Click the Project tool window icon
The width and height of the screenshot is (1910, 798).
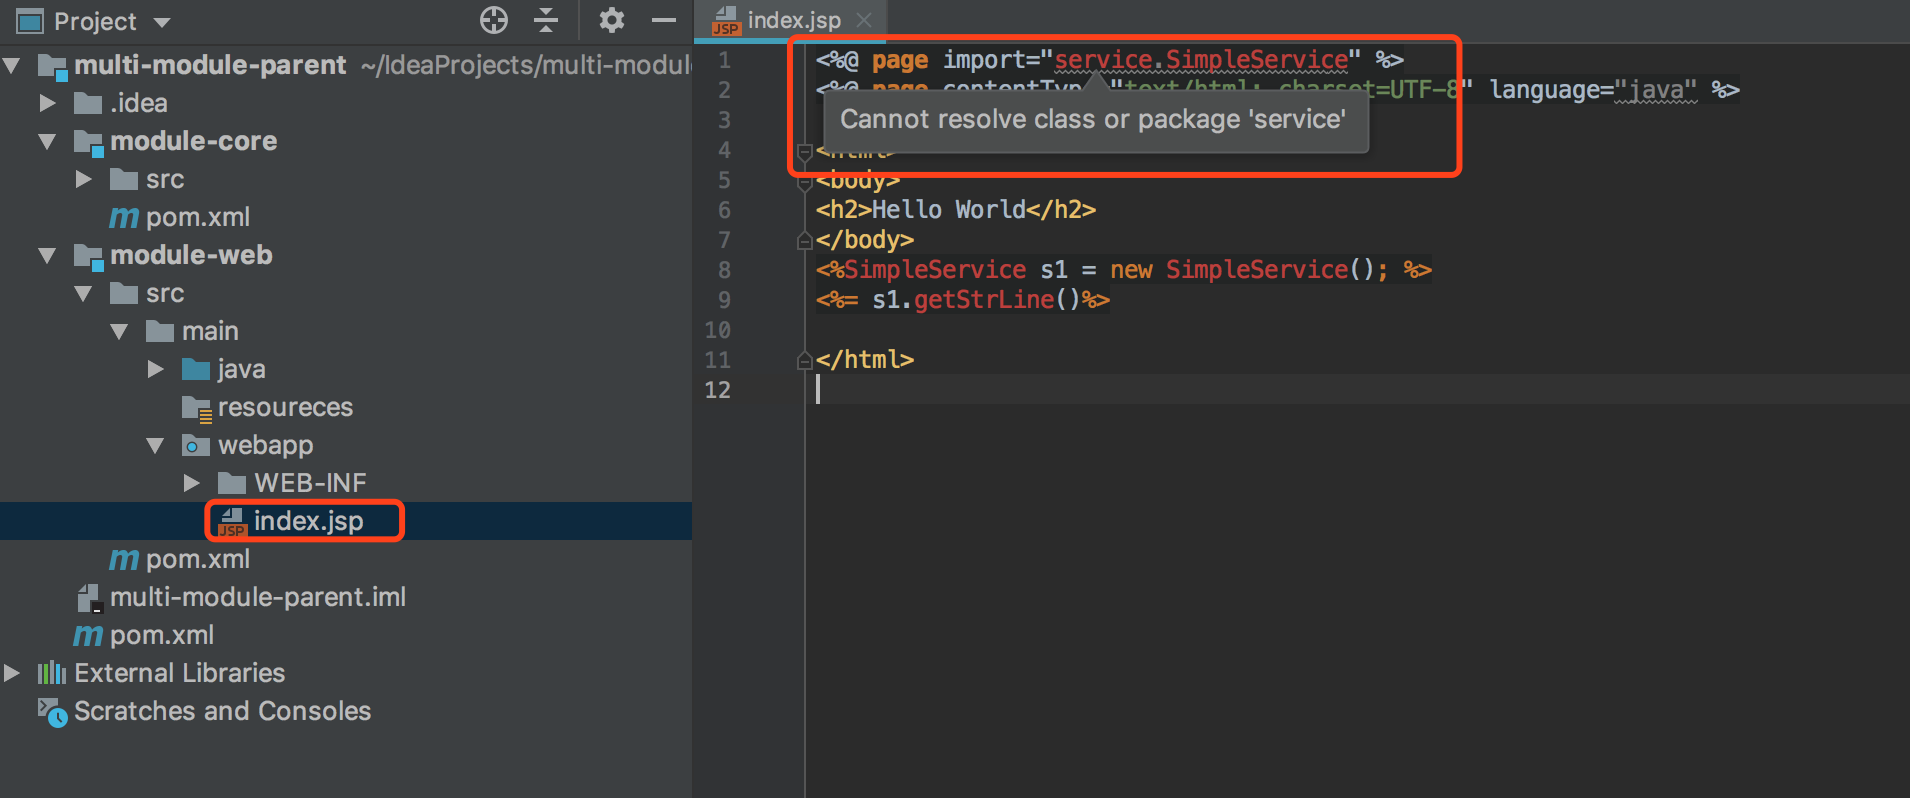pyautogui.click(x=30, y=21)
